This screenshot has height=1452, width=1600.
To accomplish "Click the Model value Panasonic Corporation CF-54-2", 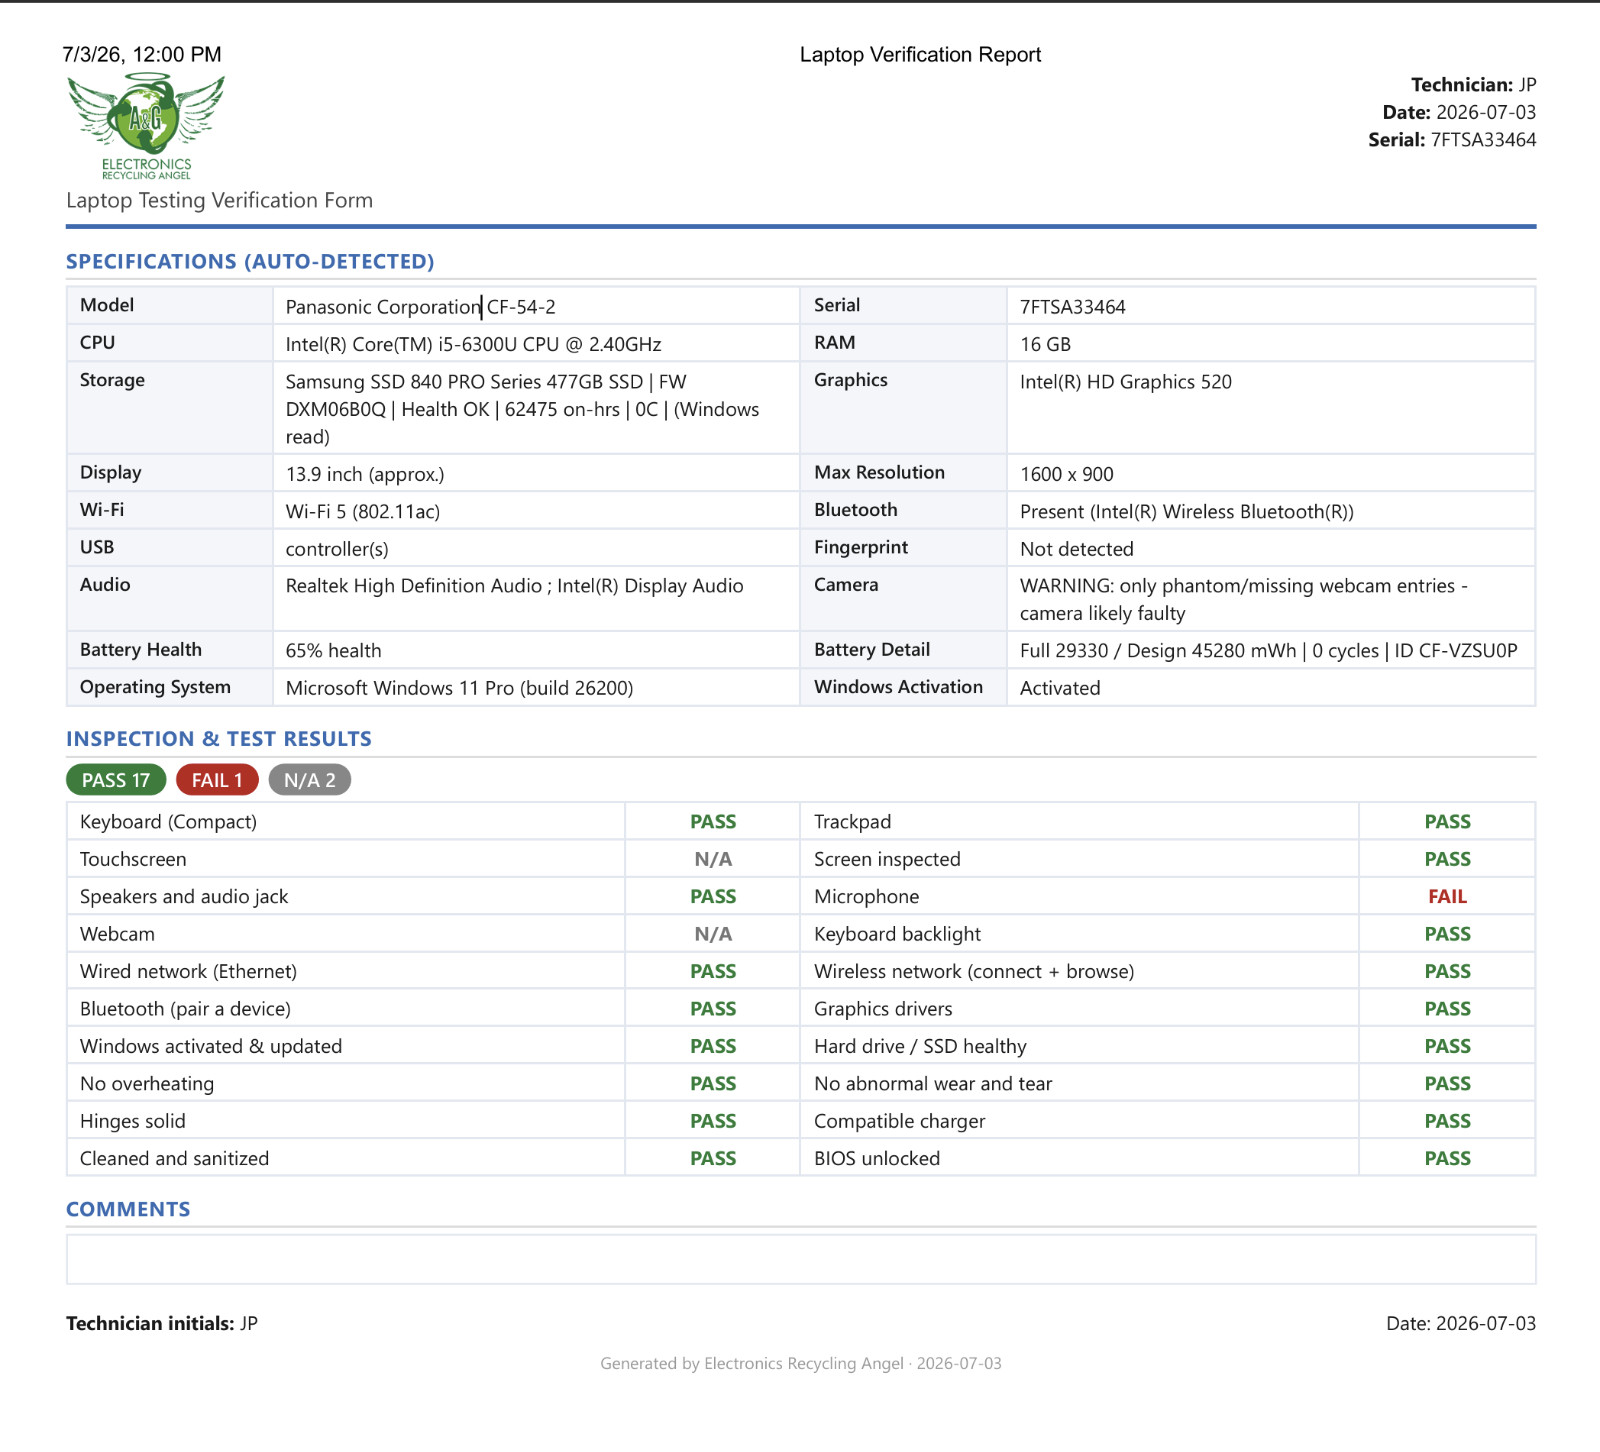I will point(421,307).
